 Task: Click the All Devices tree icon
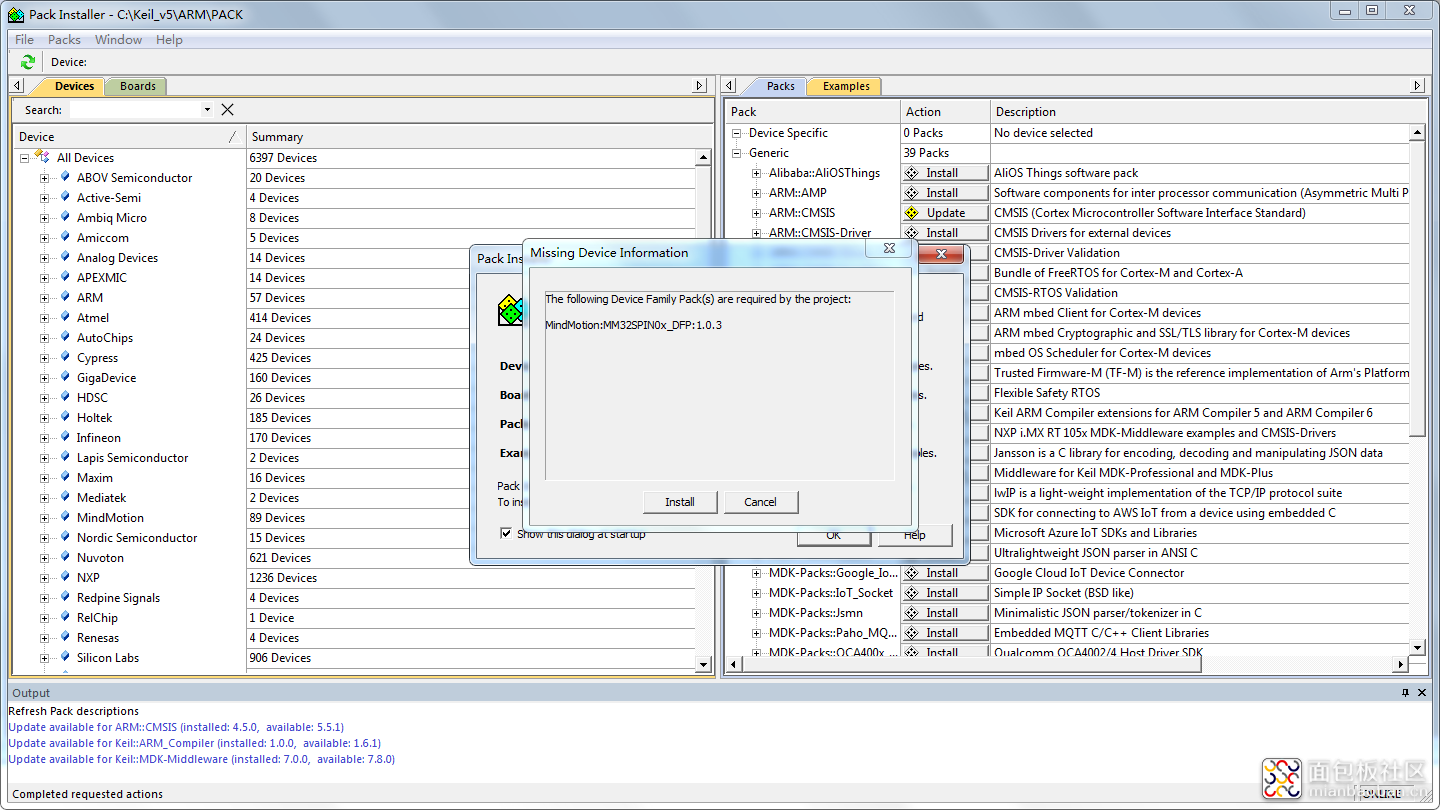click(x=42, y=157)
